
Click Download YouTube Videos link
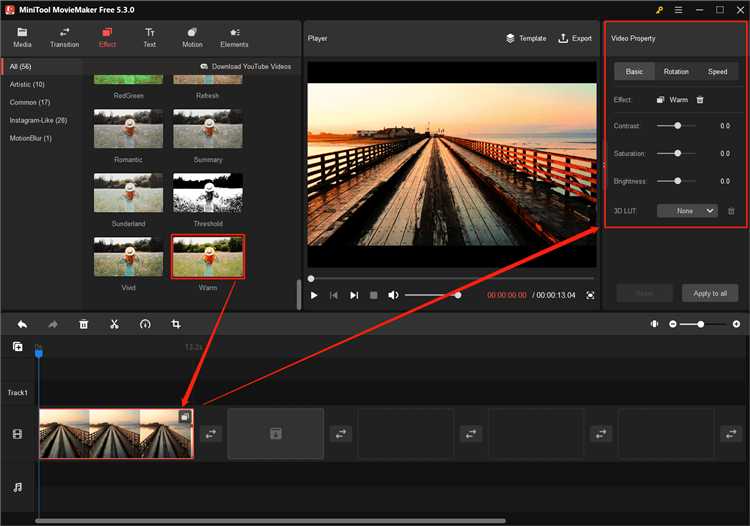(246, 66)
